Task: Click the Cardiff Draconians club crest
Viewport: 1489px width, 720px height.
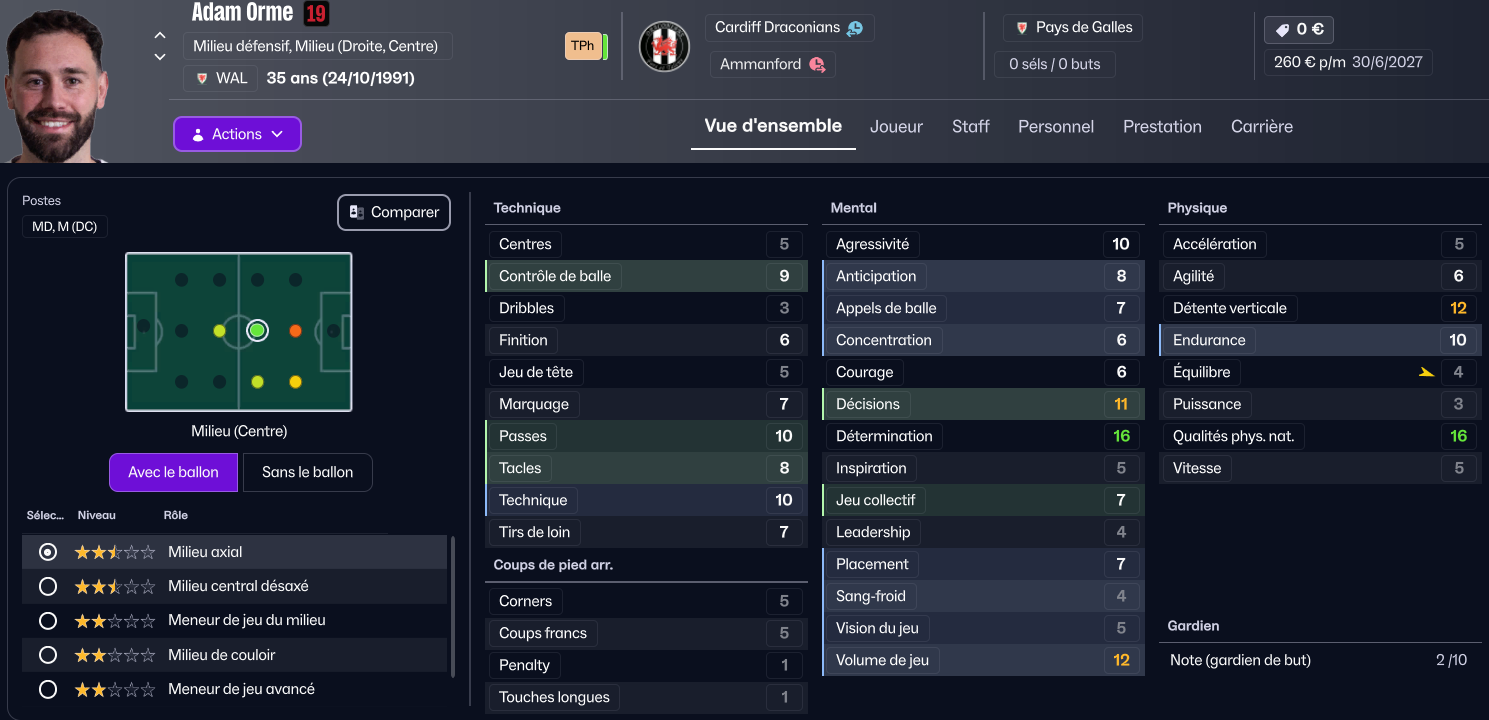Action: [664, 46]
